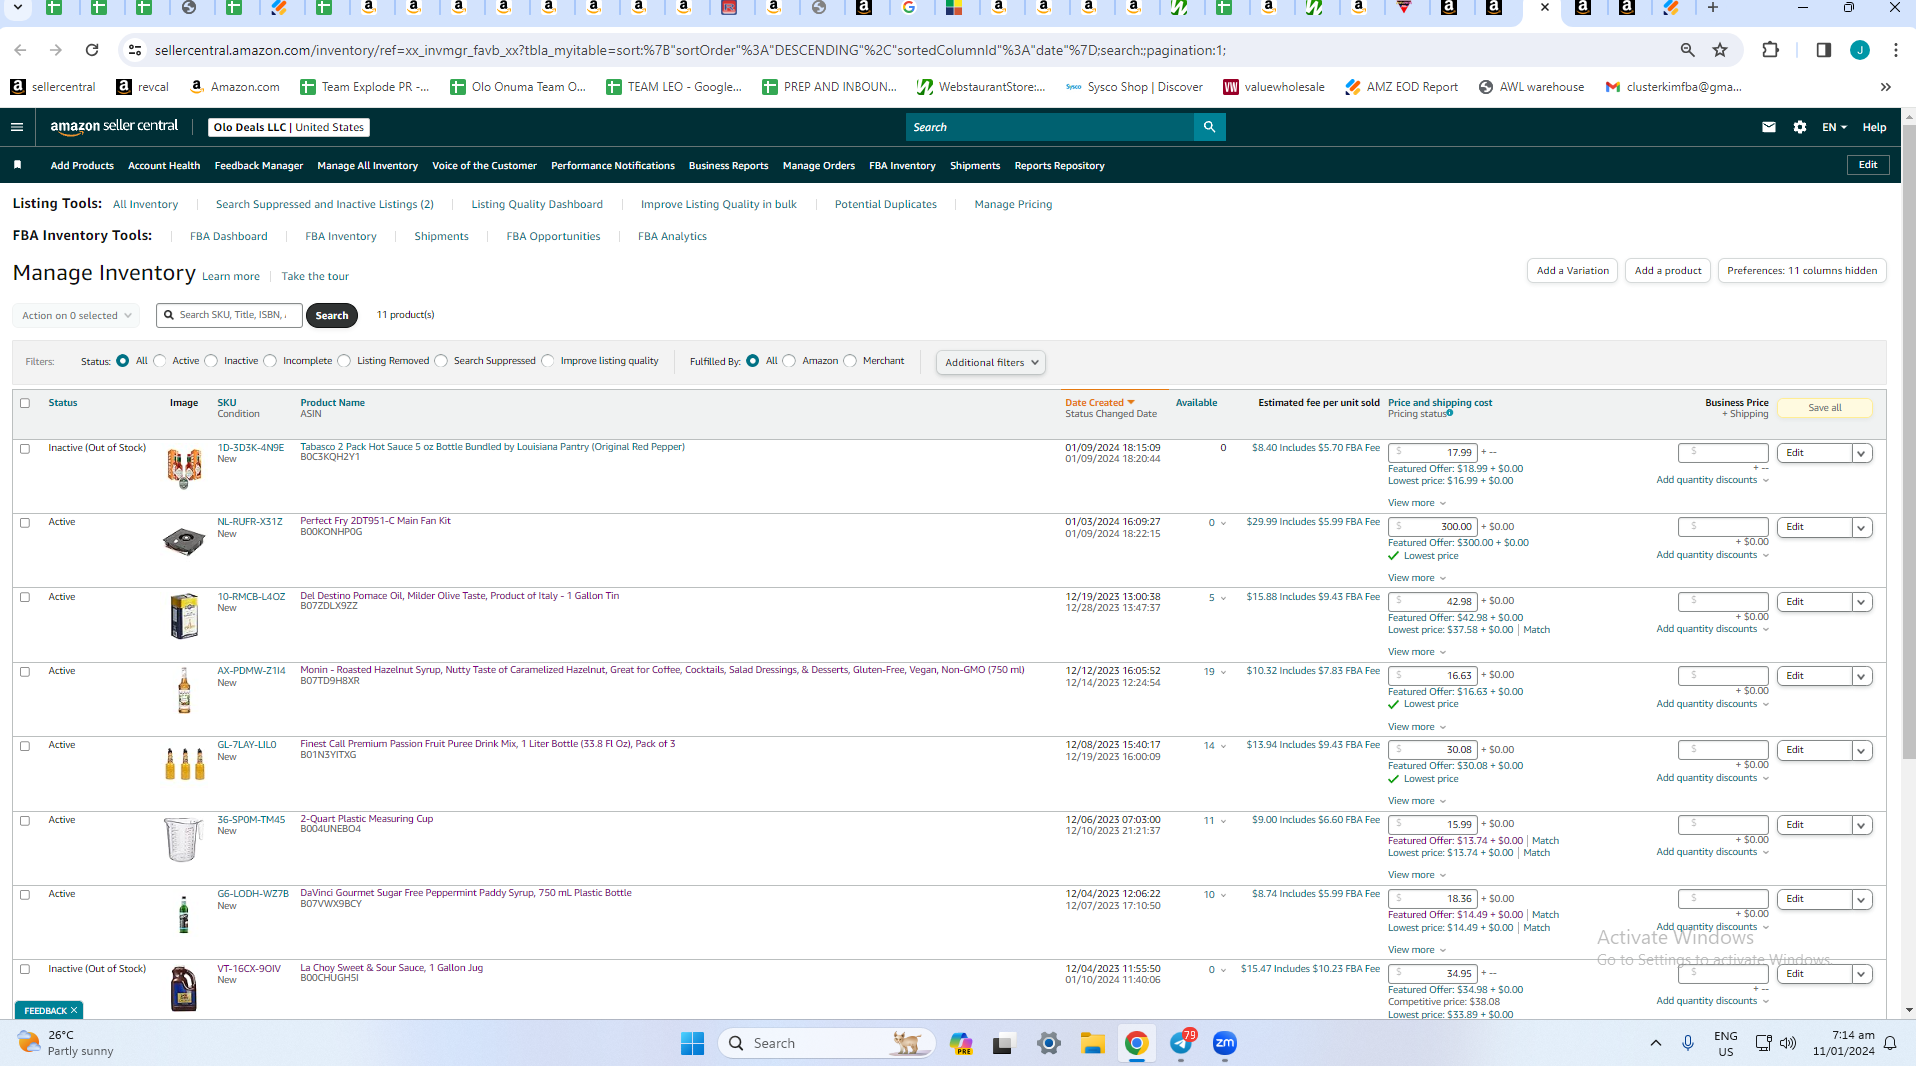Select the Search Suppressed status filter
Viewport: 1916px width, 1066px height.
coord(441,361)
